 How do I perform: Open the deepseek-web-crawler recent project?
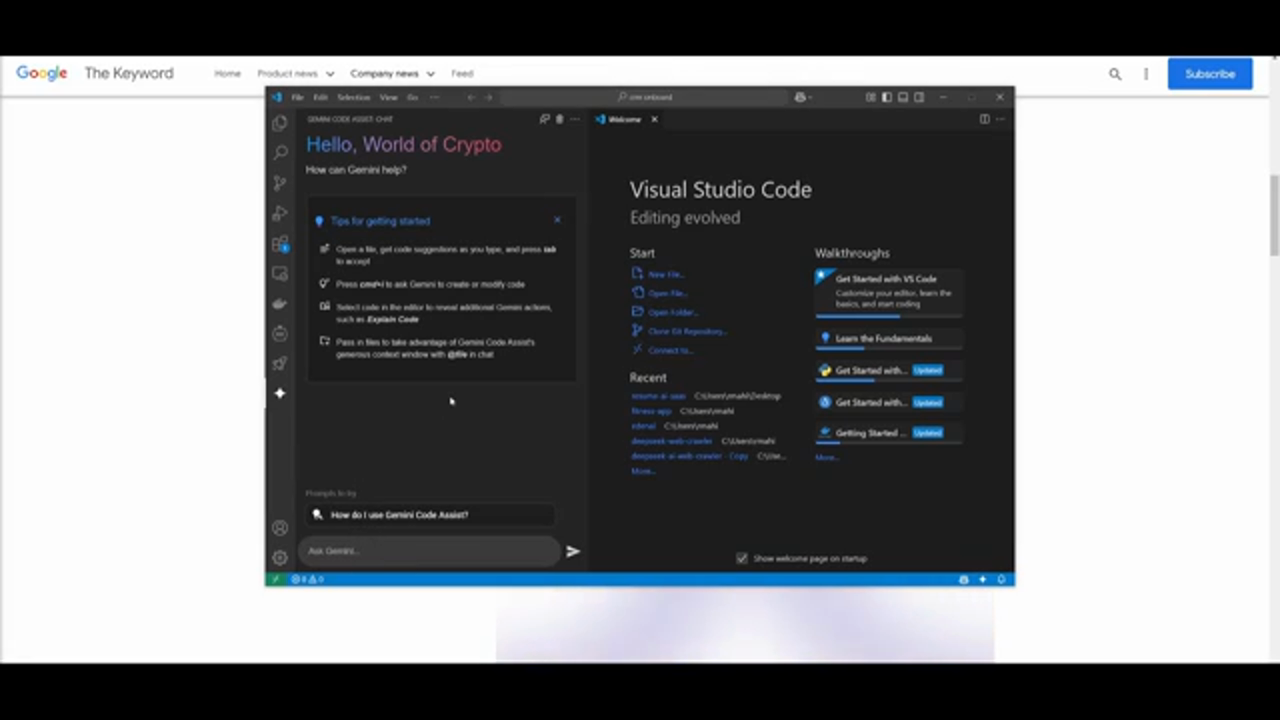pos(671,441)
